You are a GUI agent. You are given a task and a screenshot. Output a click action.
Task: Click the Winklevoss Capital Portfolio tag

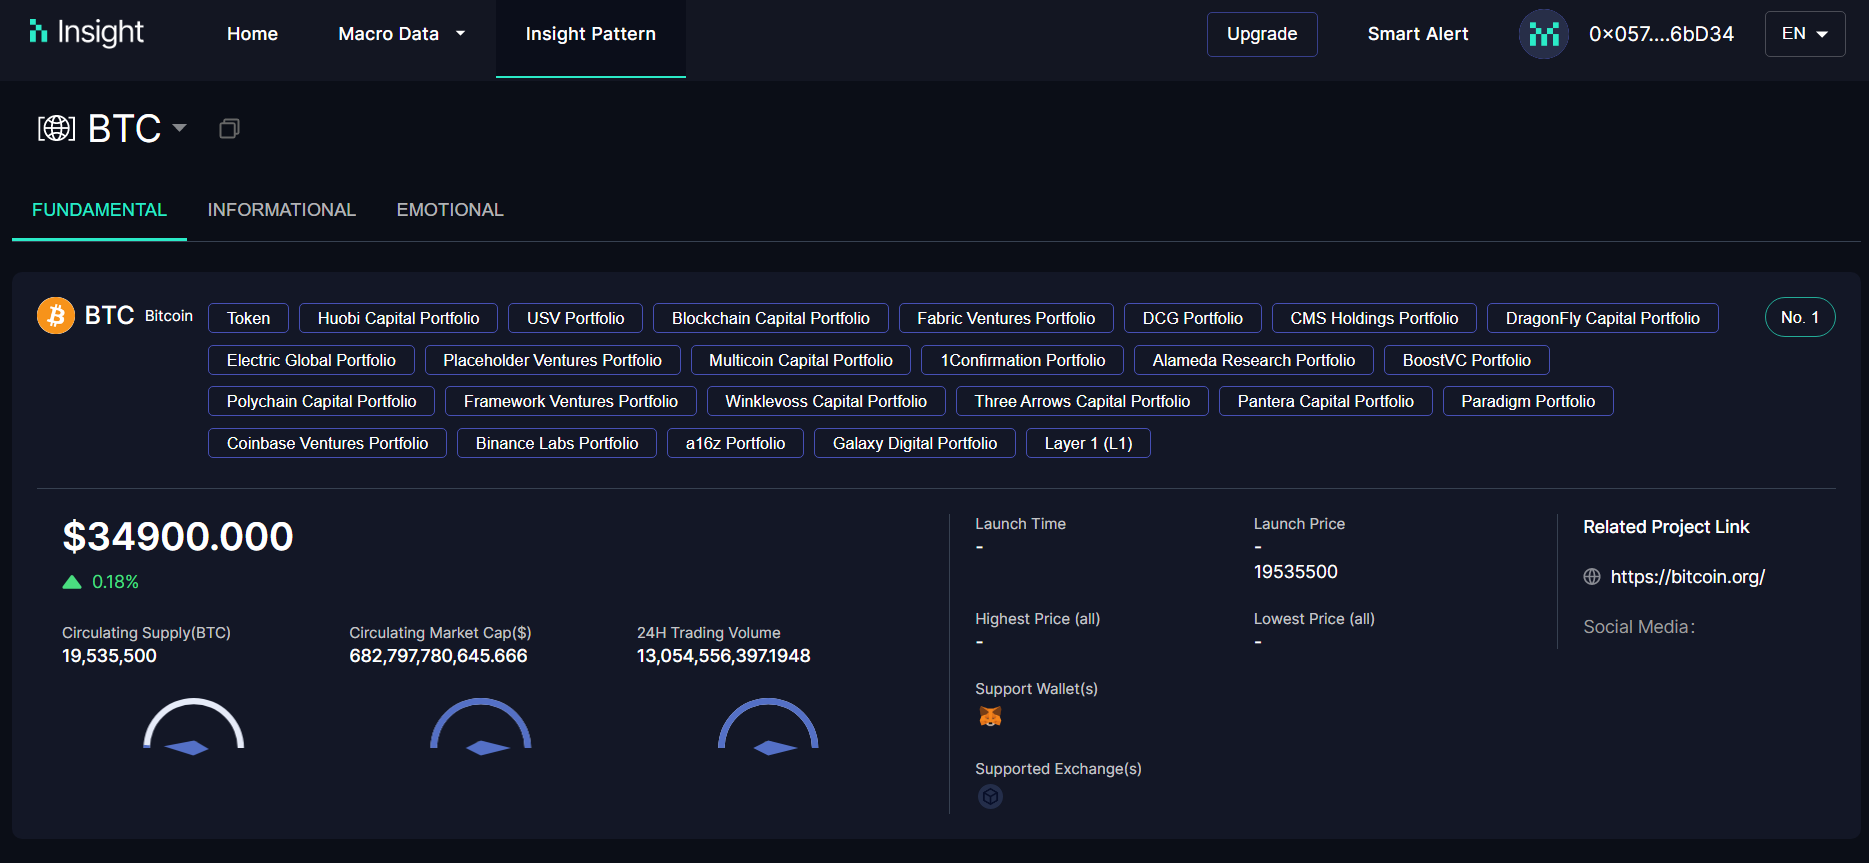click(x=826, y=401)
